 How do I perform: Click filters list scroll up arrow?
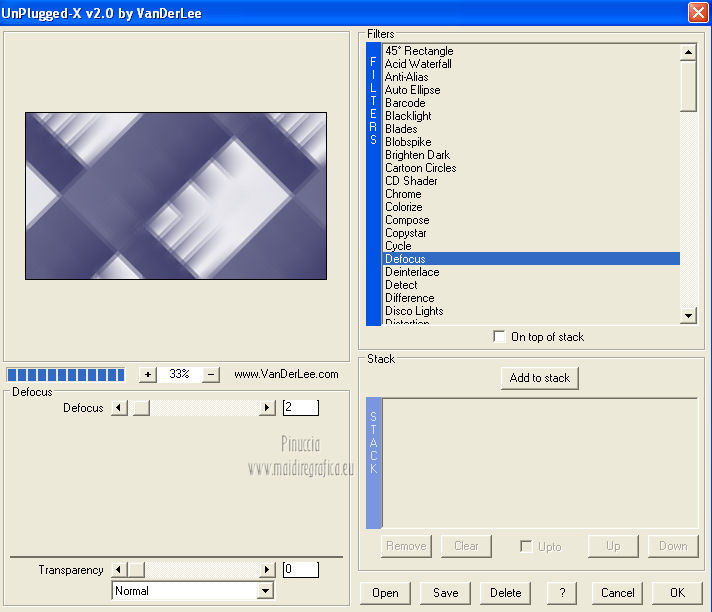pyautogui.click(x=688, y=52)
